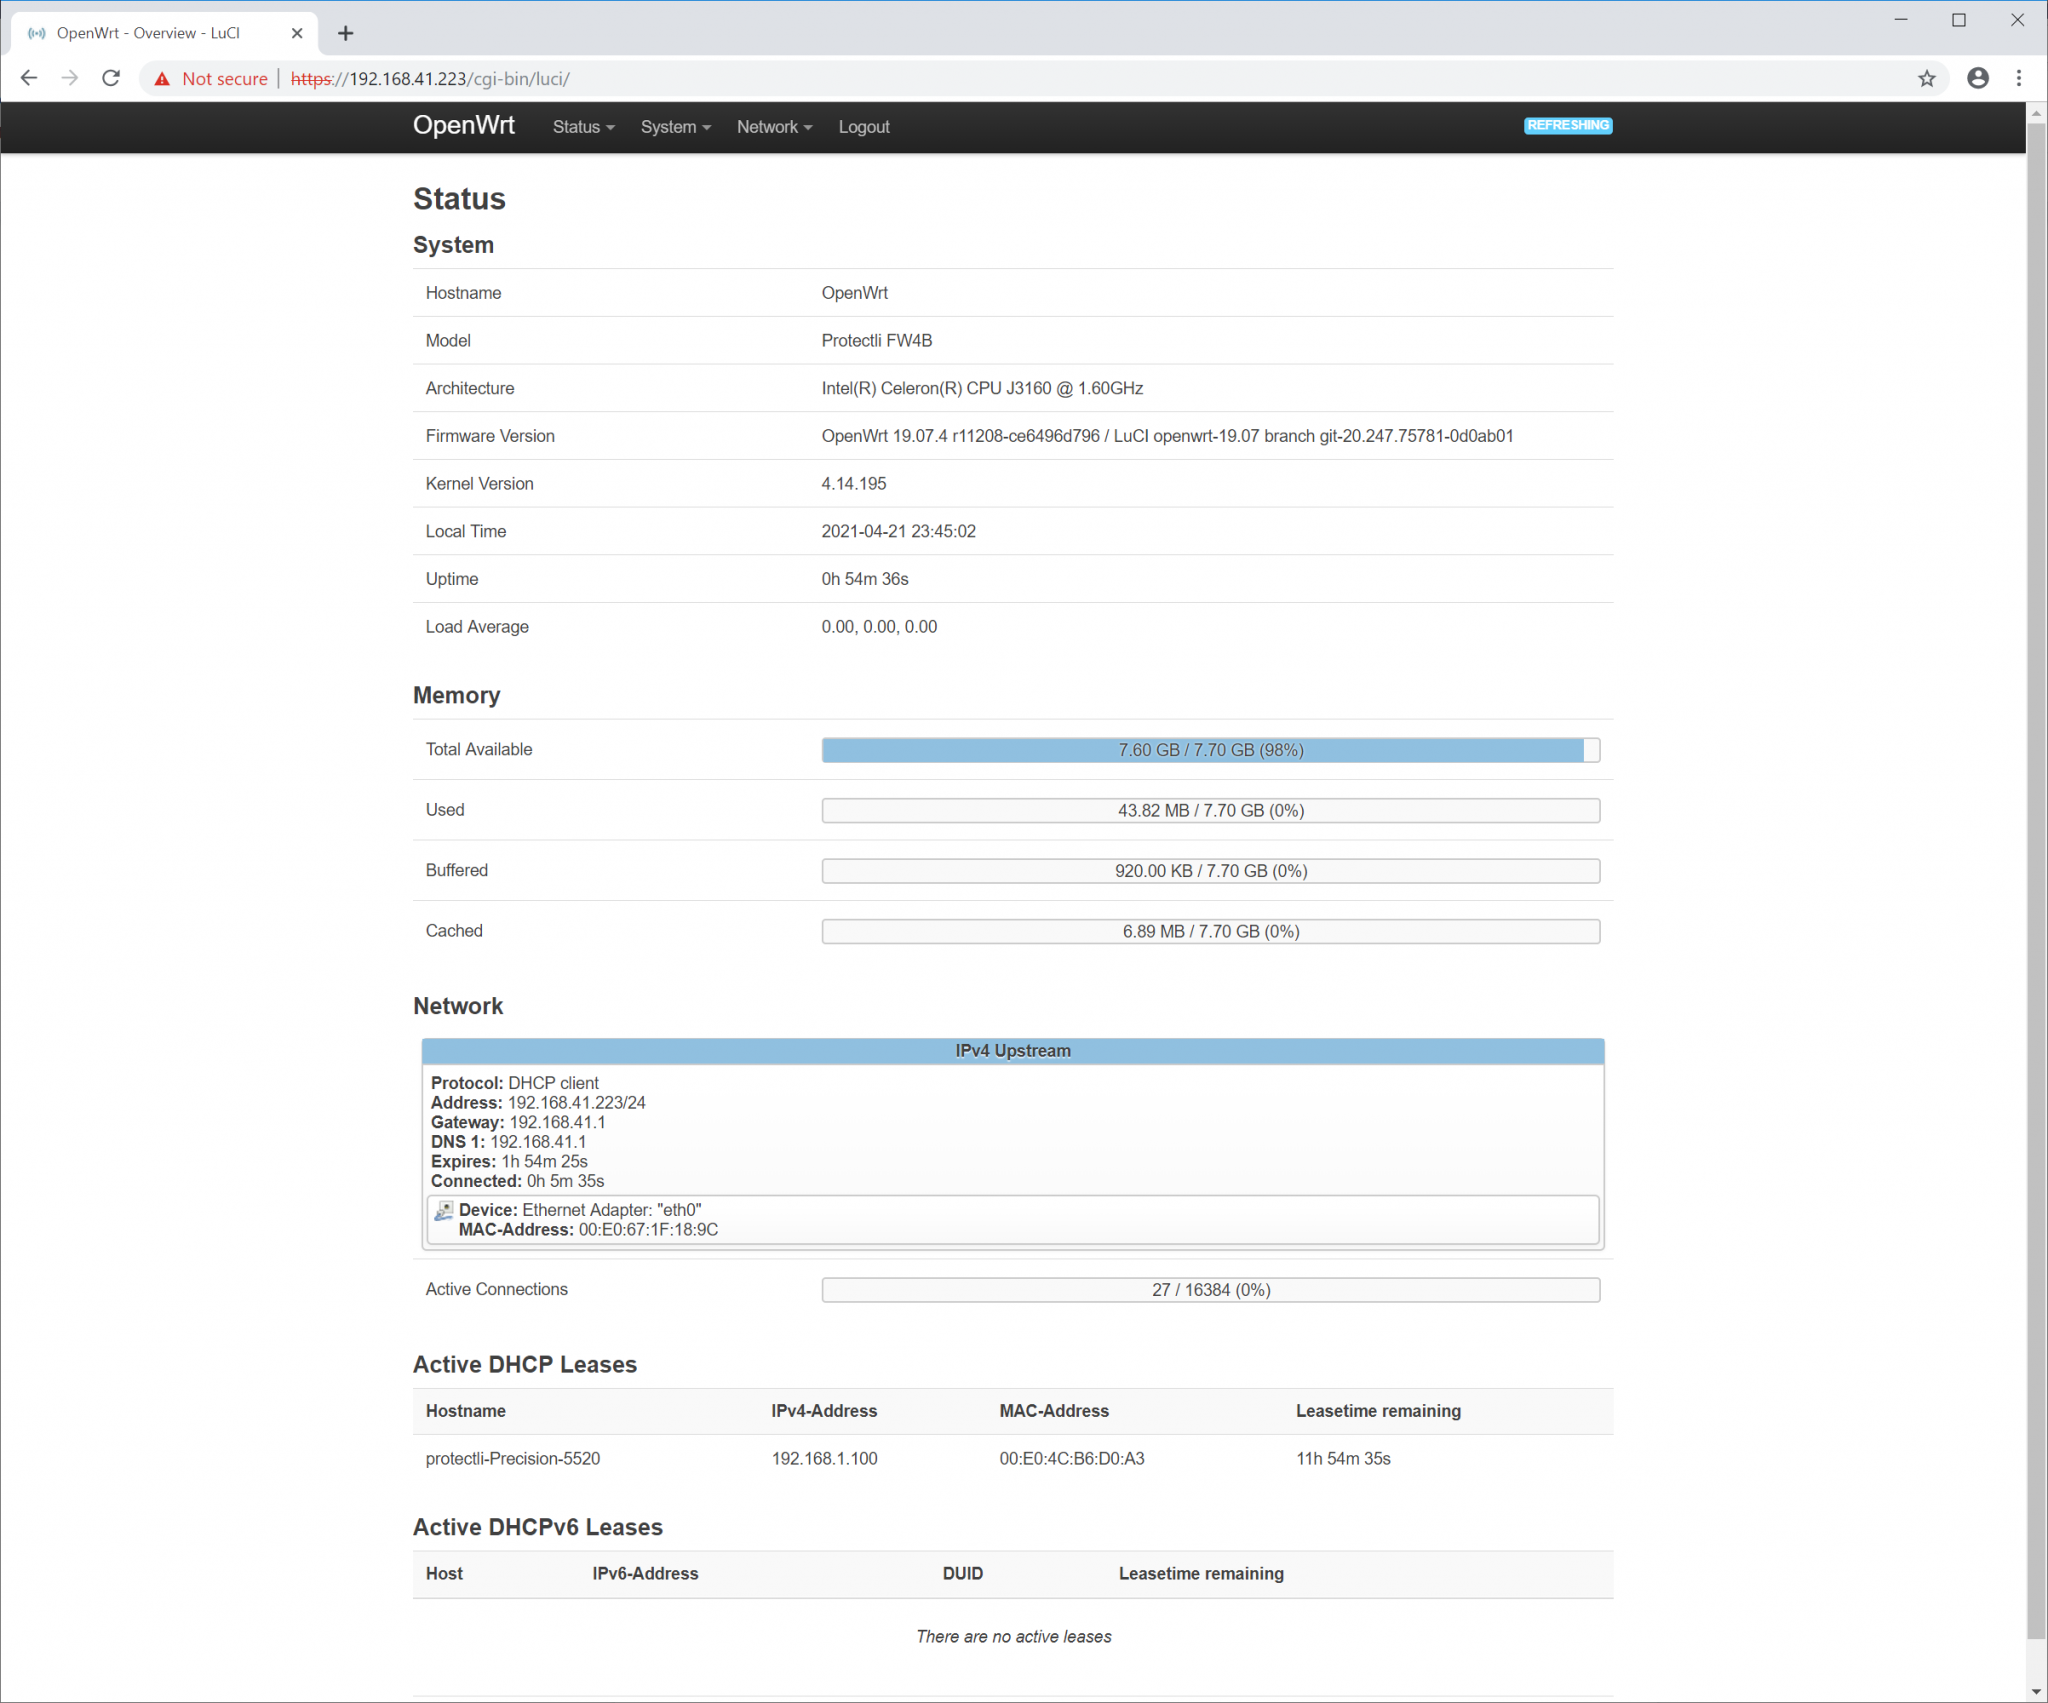The height and width of the screenshot is (1703, 2048).
Task: Open the Chrome three-dot menu icon
Action: point(2020,78)
